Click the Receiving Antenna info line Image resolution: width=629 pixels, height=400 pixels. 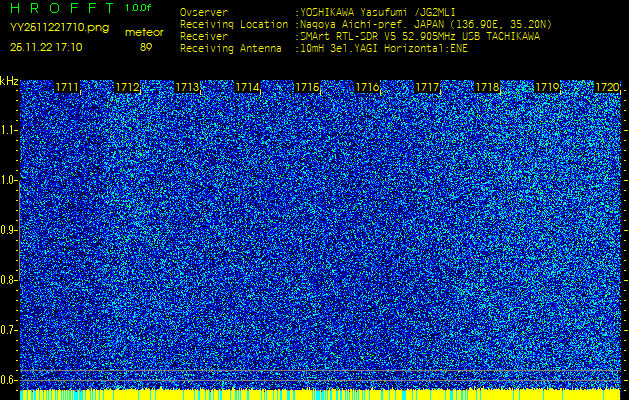click(x=324, y=49)
